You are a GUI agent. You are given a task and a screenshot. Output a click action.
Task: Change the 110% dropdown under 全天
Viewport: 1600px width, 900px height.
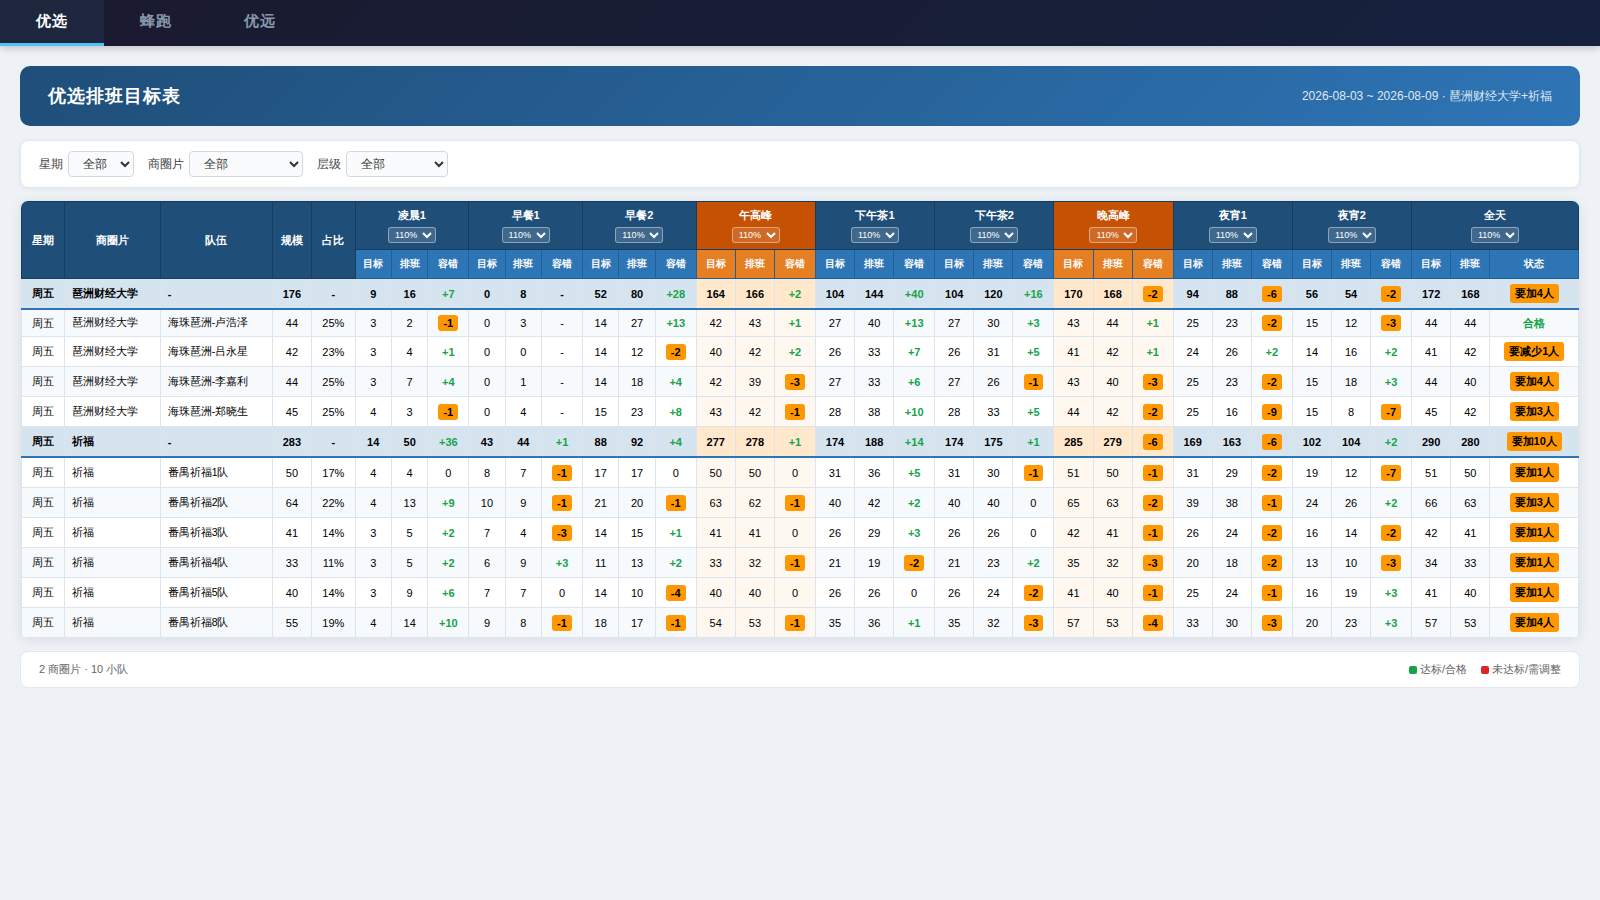tap(1495, 235)
